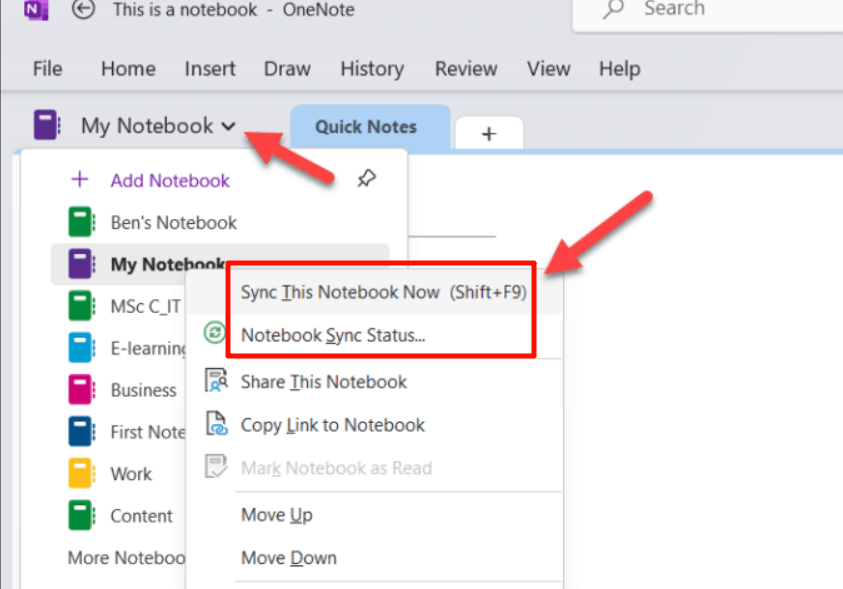Click the blue E-learning notebook icon
This screenshot has width=843, height=589.
tap(82, 348)
